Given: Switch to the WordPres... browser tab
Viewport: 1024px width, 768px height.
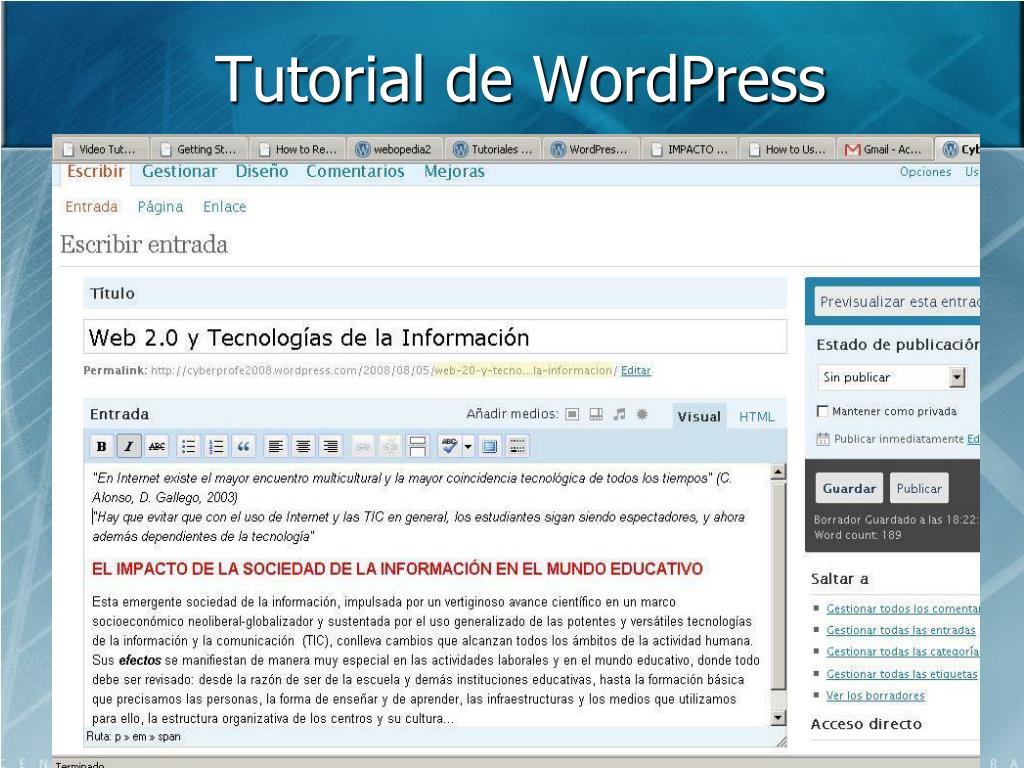Looking at the screenshot, I should (592, 150).
